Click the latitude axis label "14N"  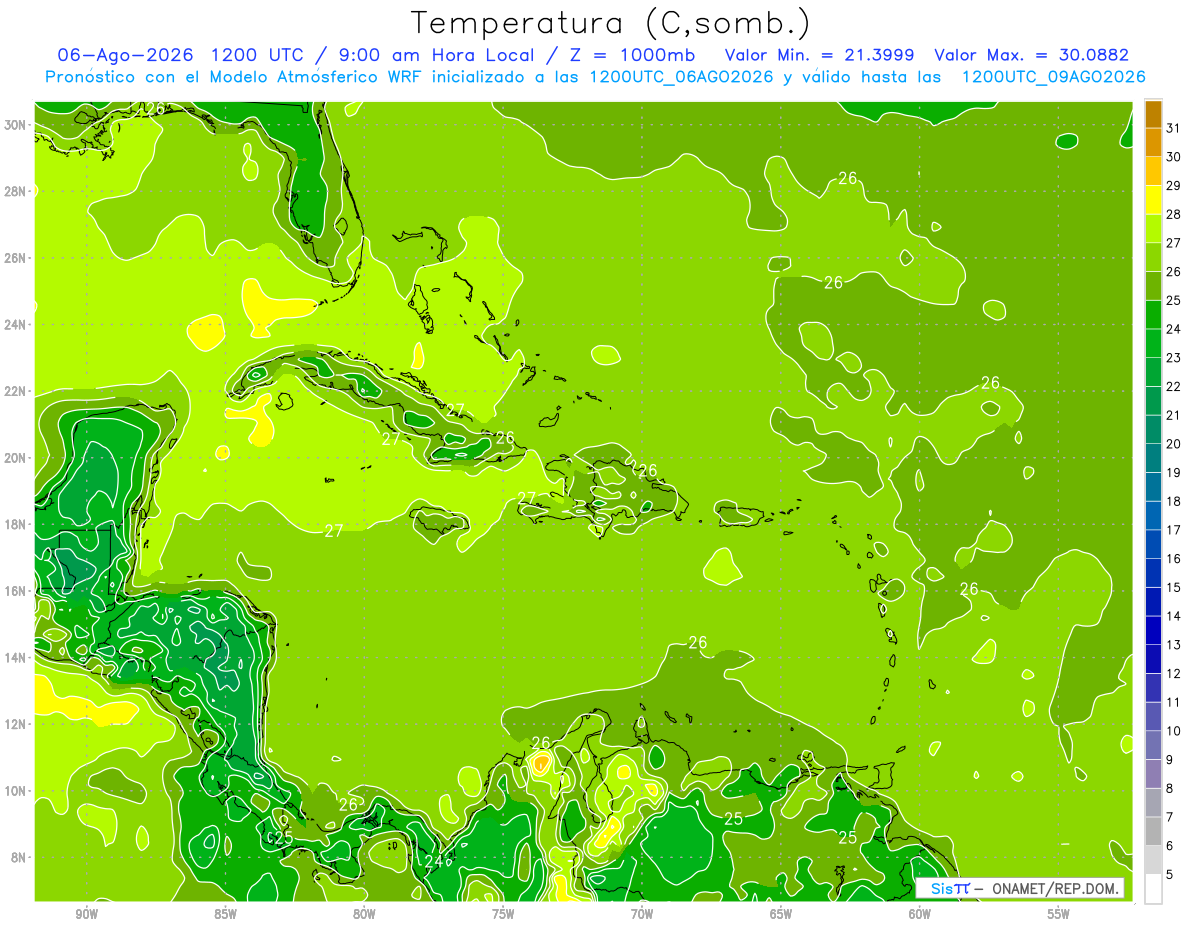pyautogui.click(x=16, y=658)
